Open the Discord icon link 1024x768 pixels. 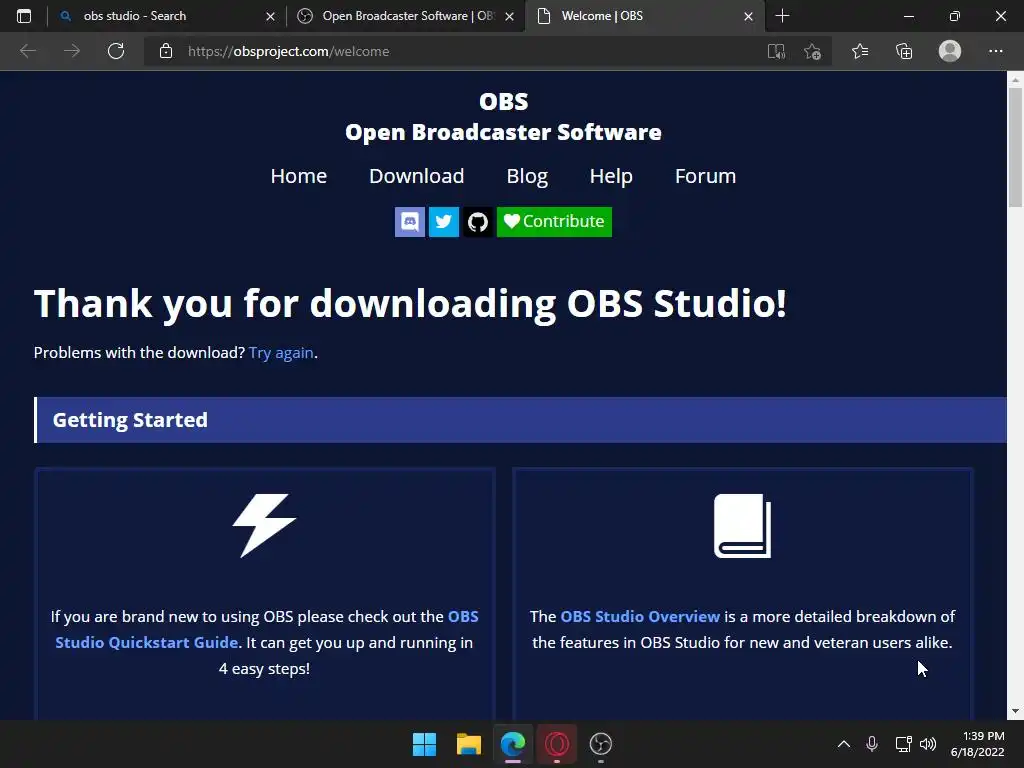click(x=409, y=222)
